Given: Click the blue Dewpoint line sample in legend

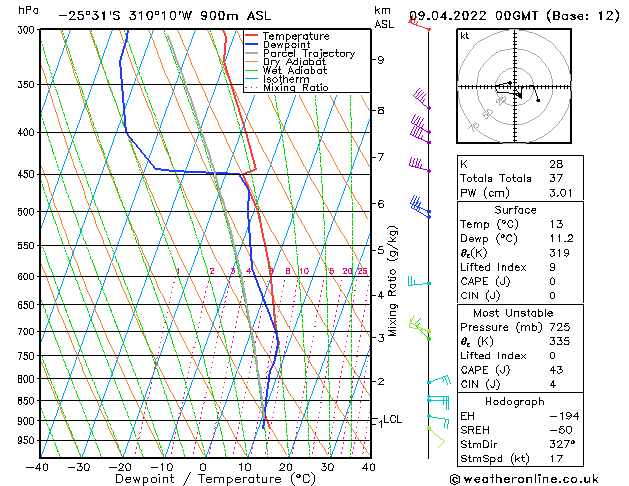Looking at the screenshot, I should (x=252, y=45).
